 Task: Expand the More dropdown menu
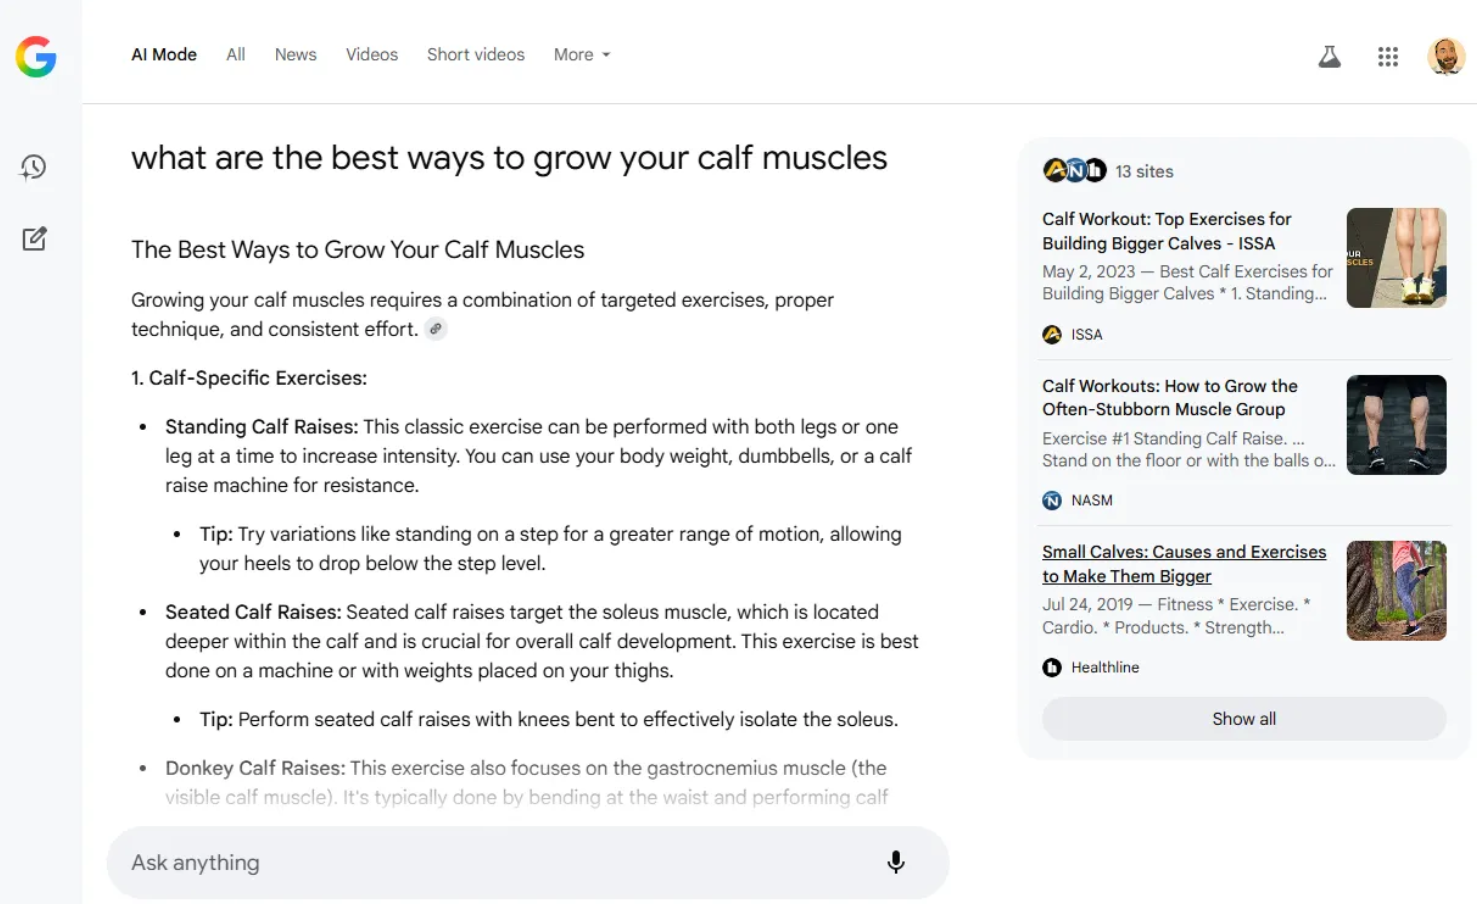point(582,55)
